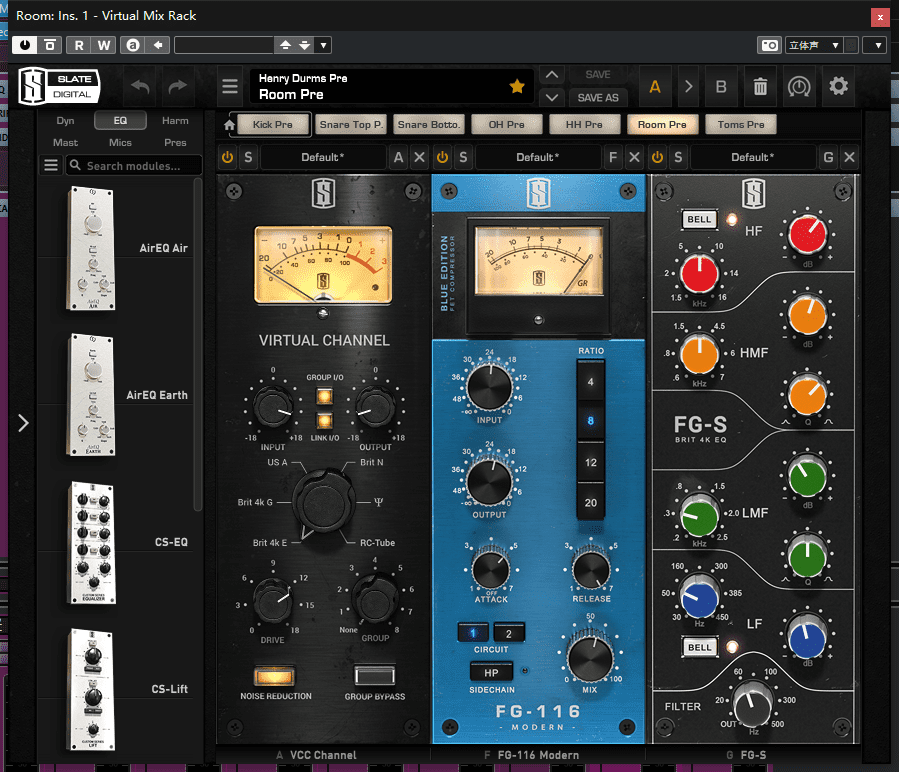The image size is (899, 772).
Task: Remove the VCC Channel module with X
Action: coord(420,157)
